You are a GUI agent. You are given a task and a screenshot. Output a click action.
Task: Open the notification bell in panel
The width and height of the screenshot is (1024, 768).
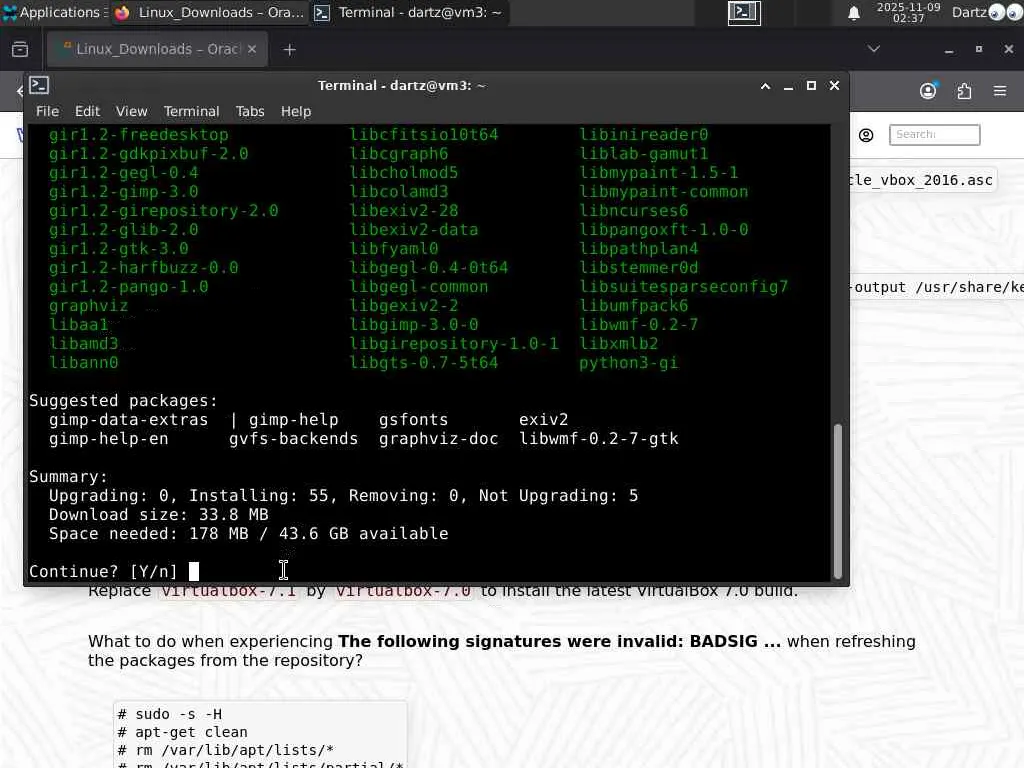point(854,13)
